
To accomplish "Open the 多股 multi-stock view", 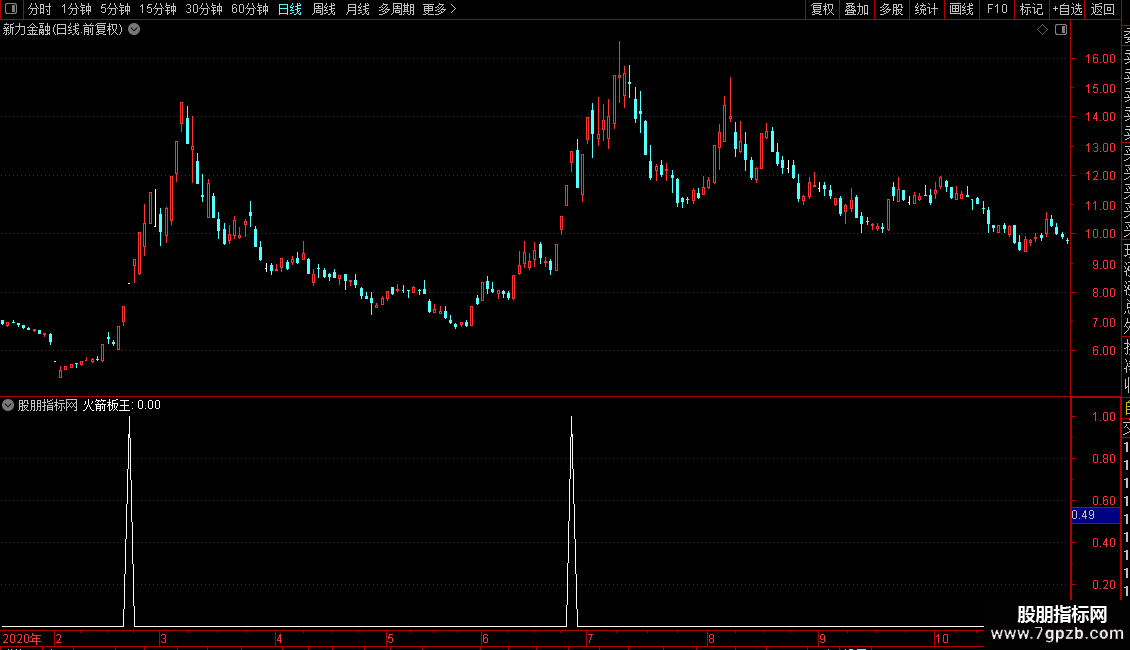I will [x=891, y=9].
